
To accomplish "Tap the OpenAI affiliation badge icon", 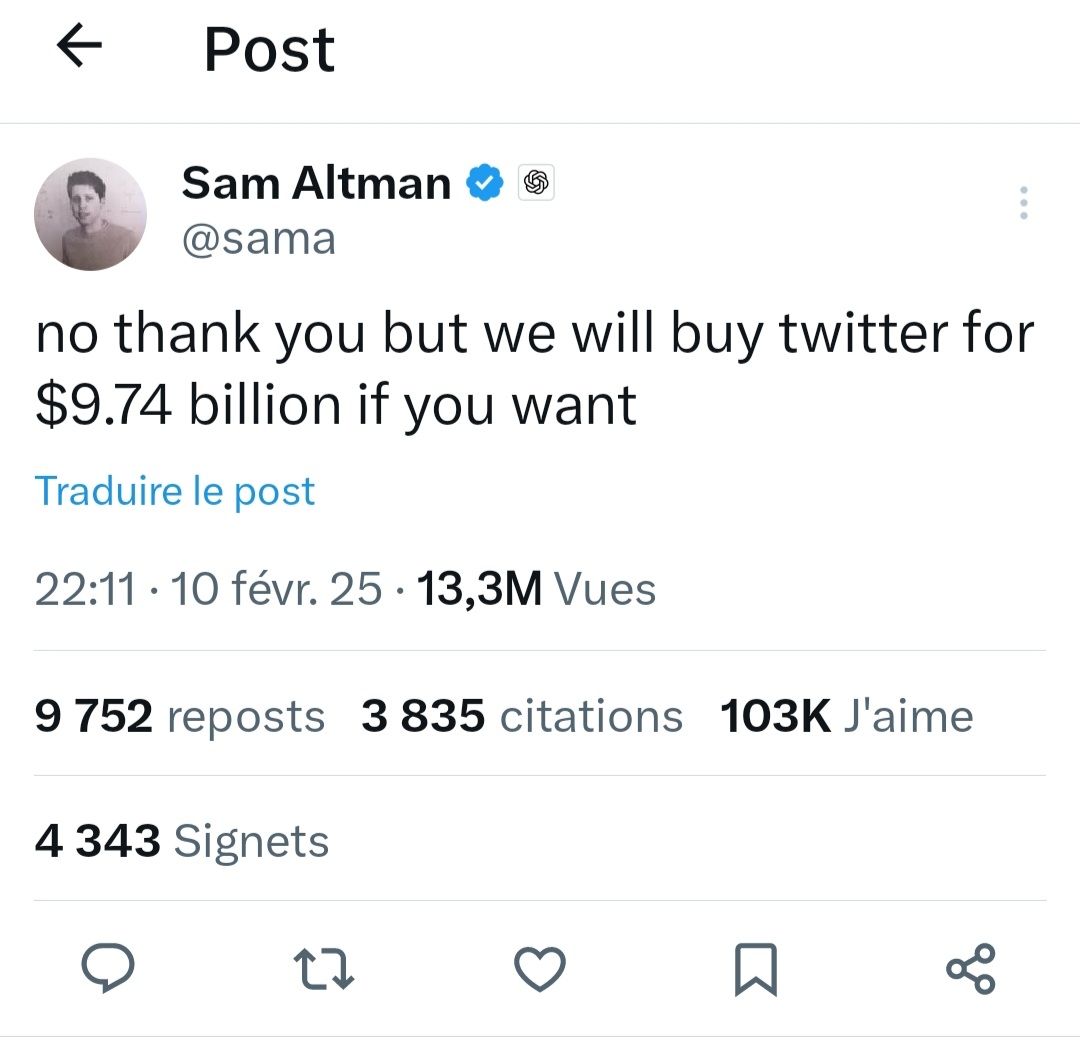I will tap(536, 183).
